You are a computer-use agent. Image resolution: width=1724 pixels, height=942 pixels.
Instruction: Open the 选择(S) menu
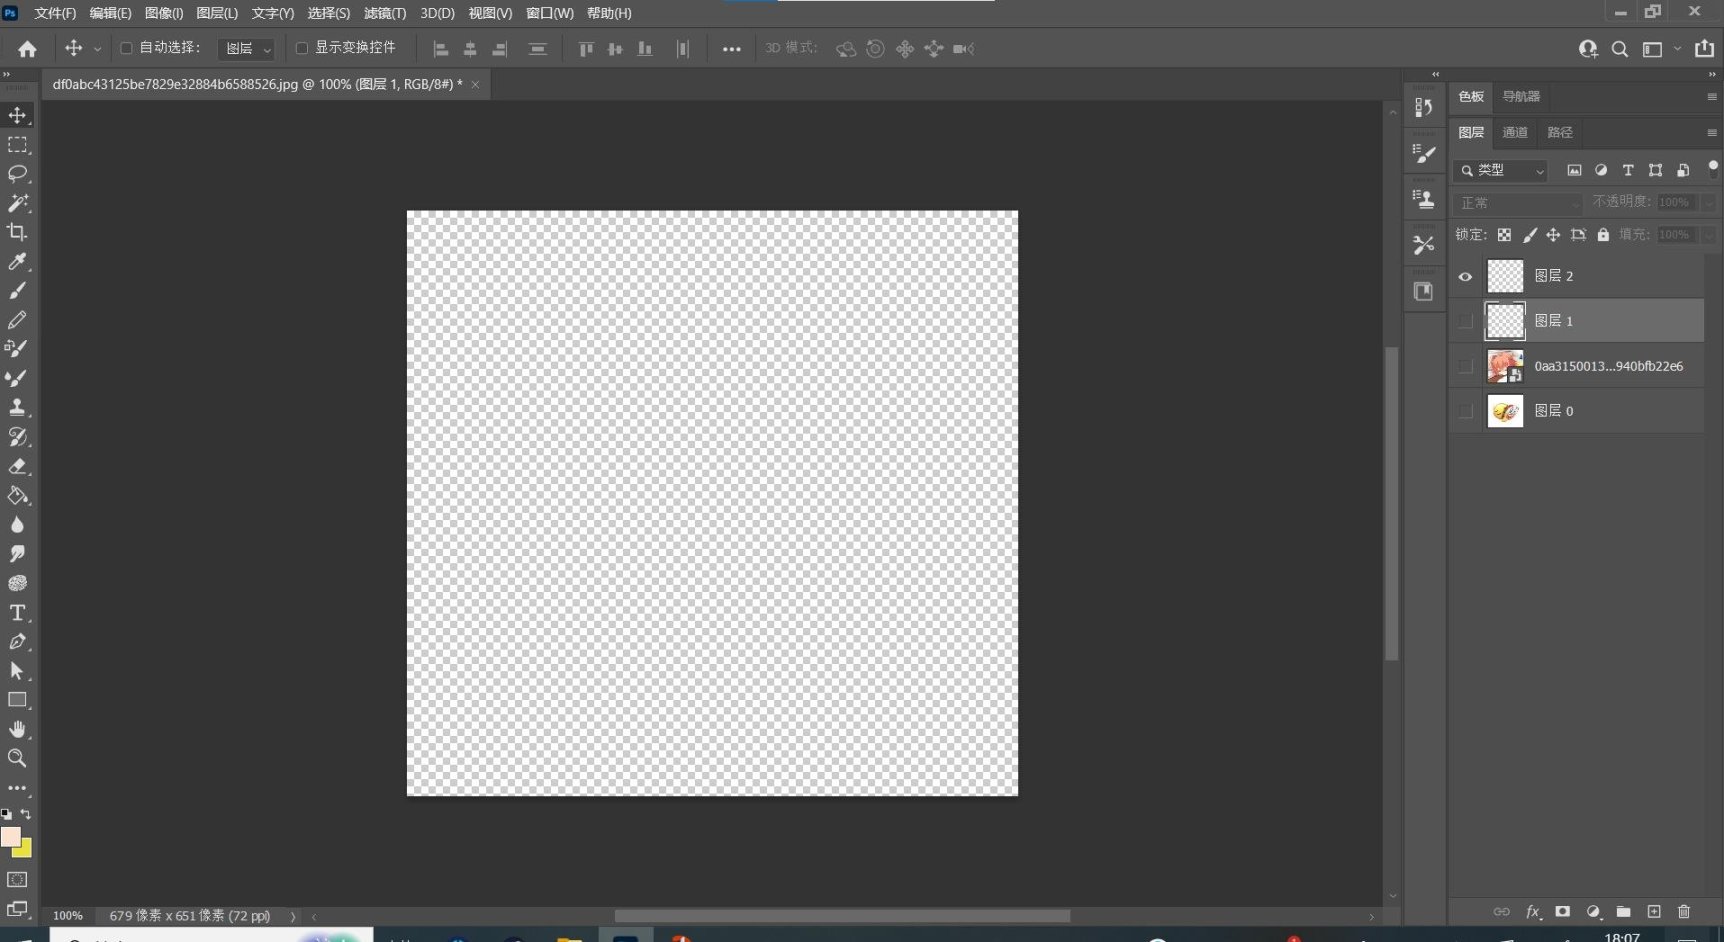click(x=329, y=13)
